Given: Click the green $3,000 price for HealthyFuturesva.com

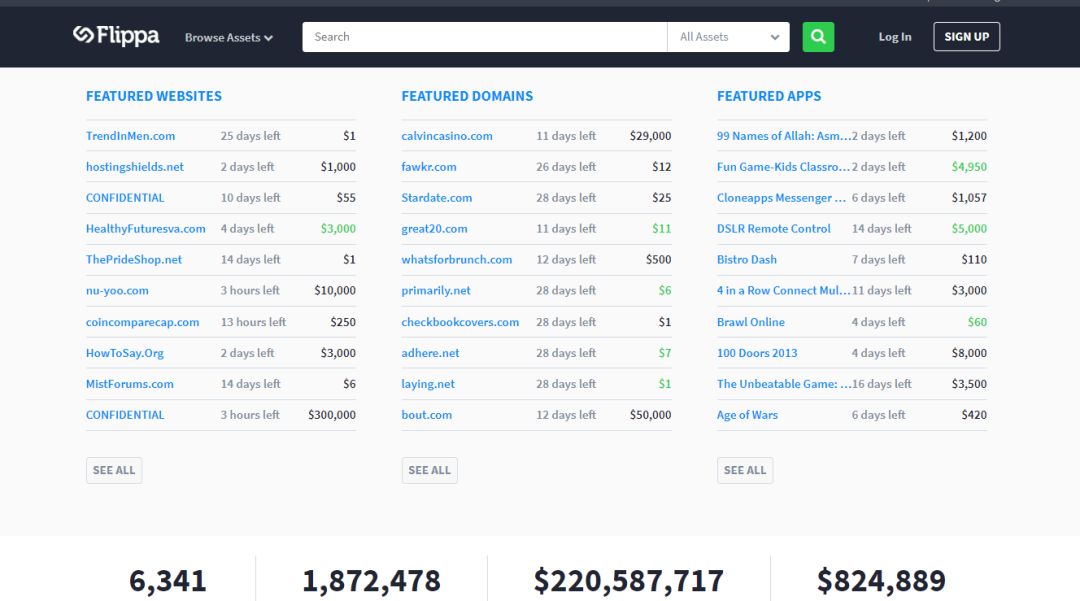Looking at the screenshot, I should (338, 229).
